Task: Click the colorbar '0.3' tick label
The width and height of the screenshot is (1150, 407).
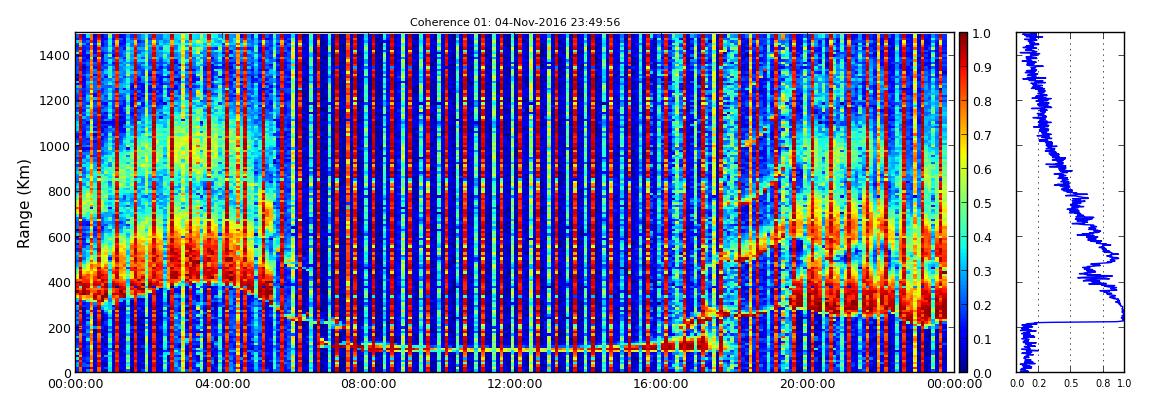Action: tap(981, 271)
